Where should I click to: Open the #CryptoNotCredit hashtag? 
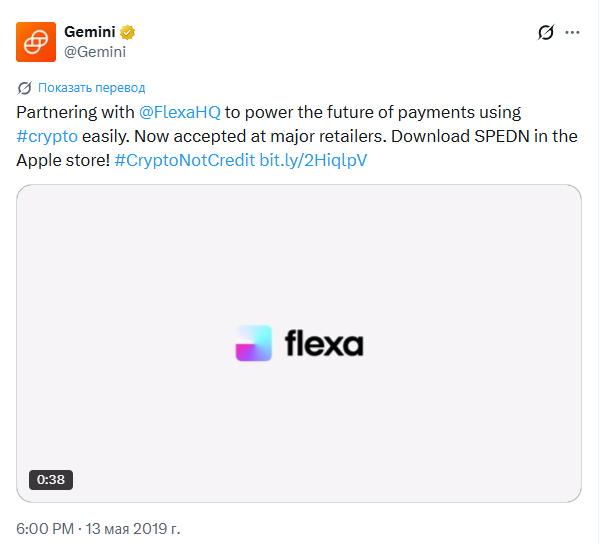(x=184, y=160)
